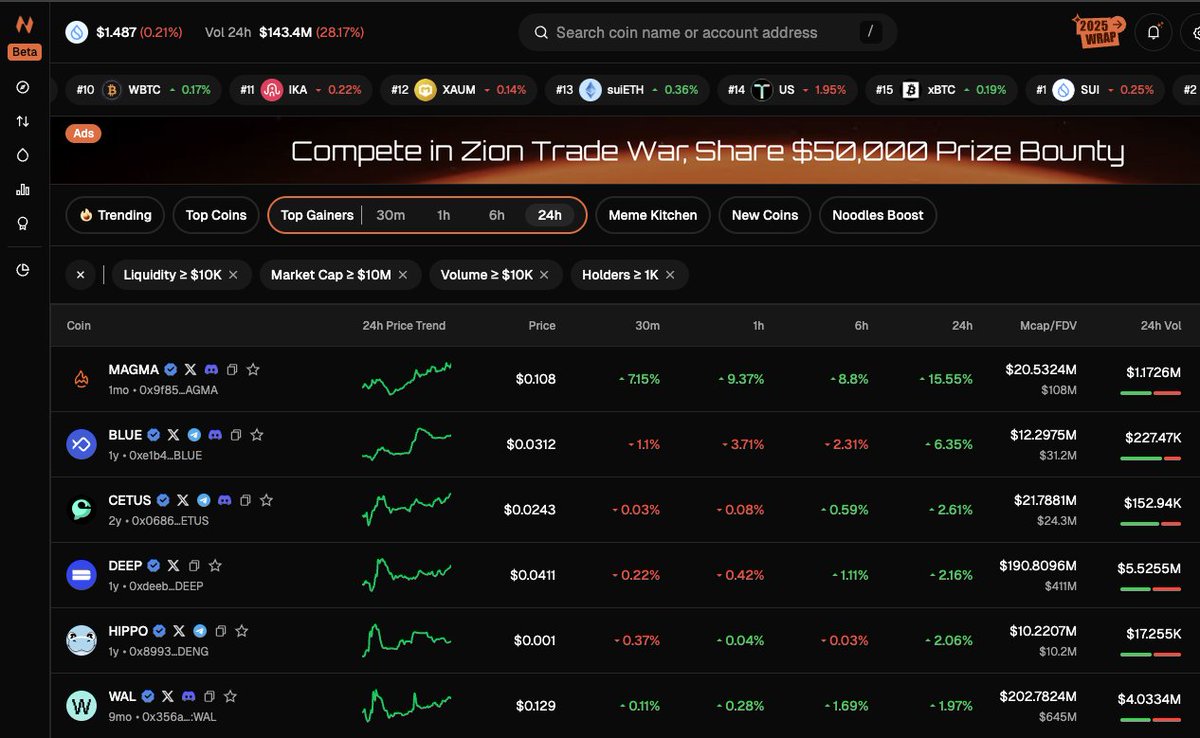Click the SUI droplet icon beside $1.487

(77, 32)
